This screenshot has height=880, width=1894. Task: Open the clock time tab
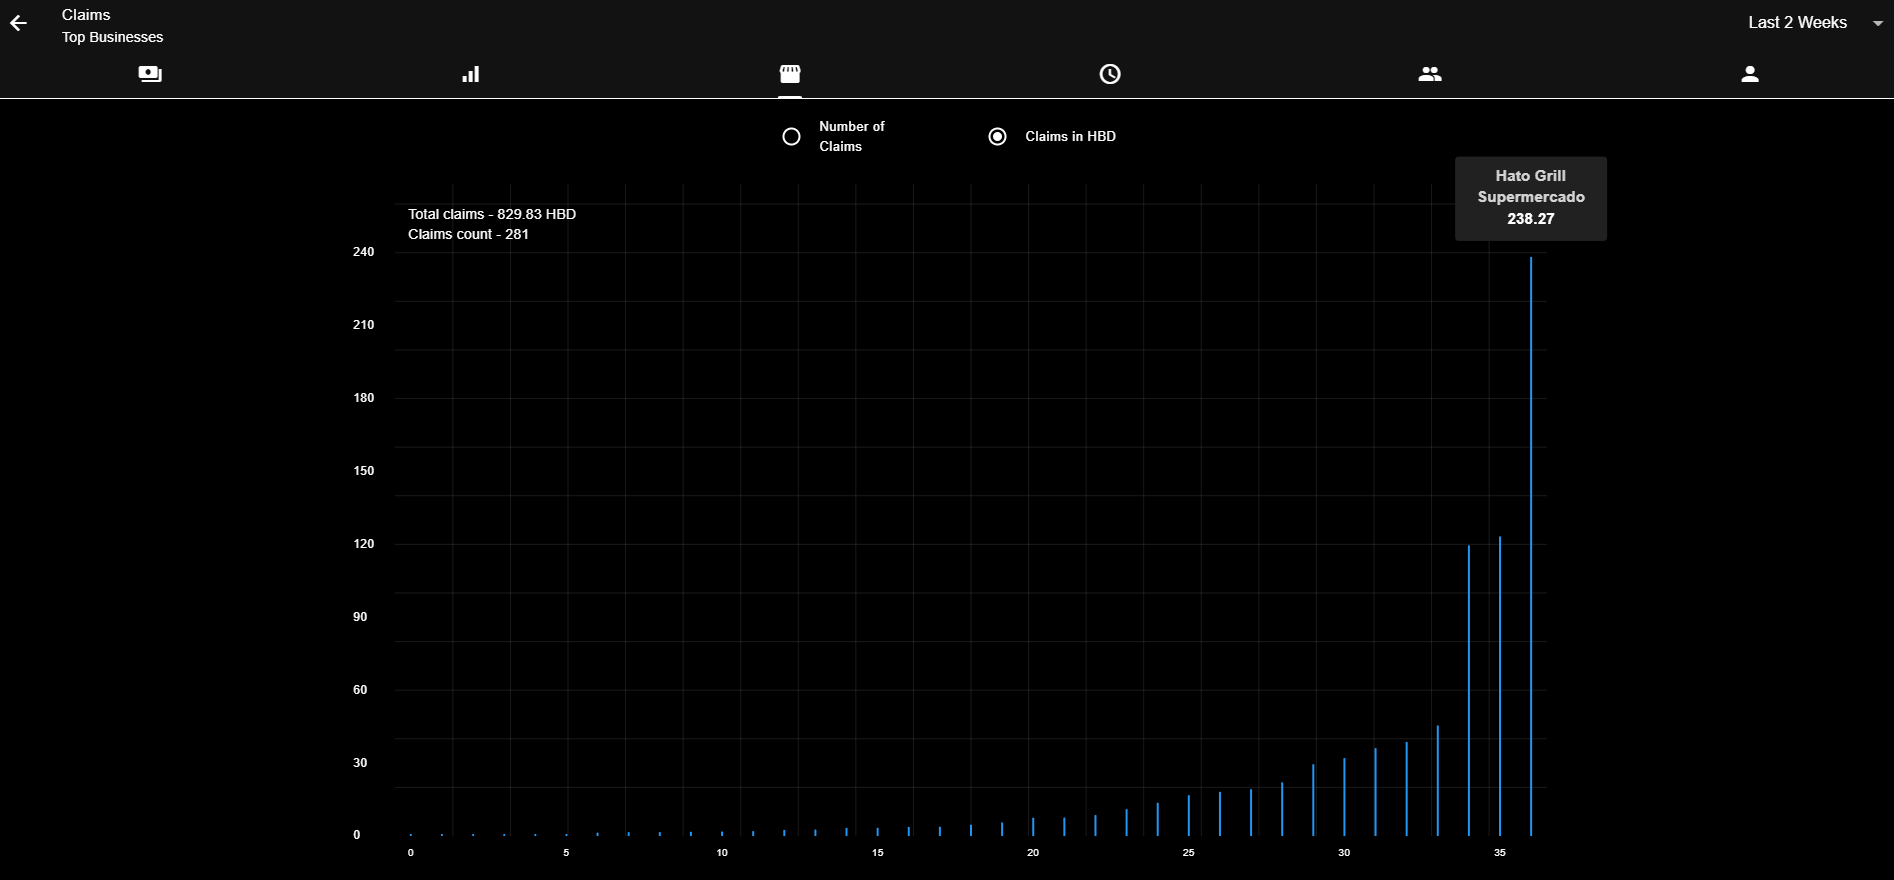tap(1110, 74)
